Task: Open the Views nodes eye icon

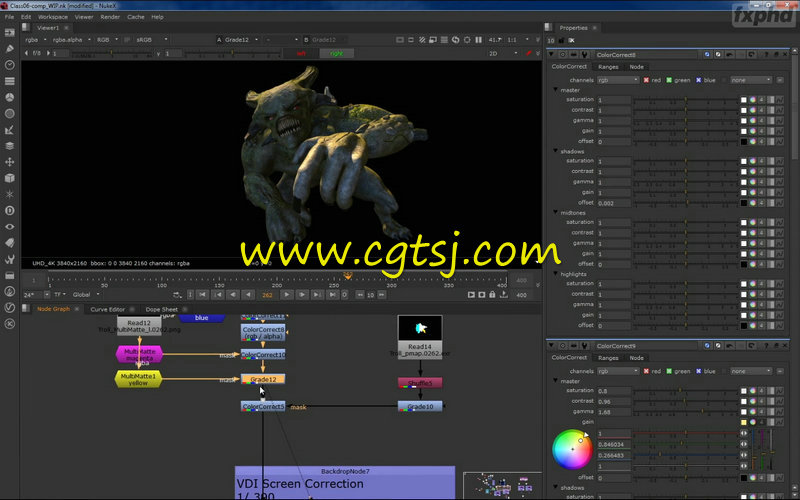Action: pyautogui.click(x=9, y=227)
